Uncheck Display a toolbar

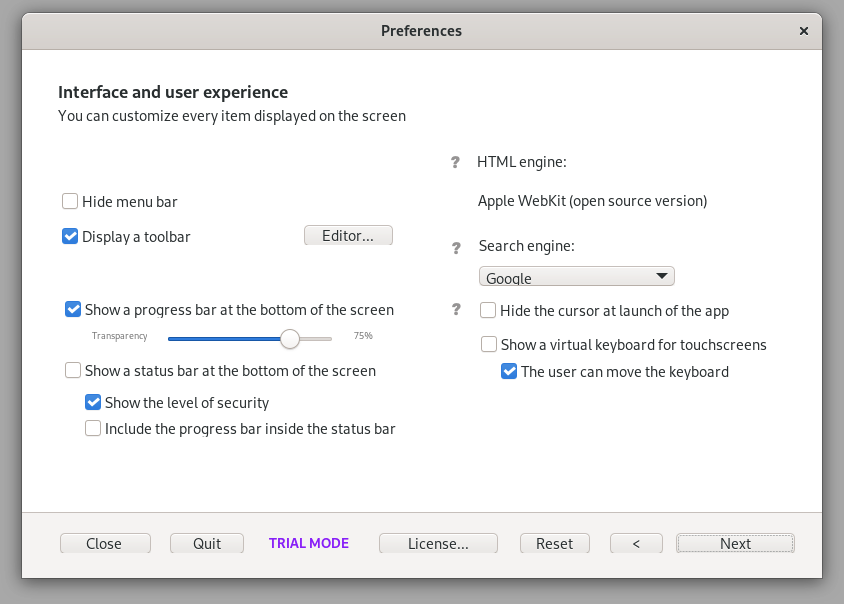click(70, 236)
